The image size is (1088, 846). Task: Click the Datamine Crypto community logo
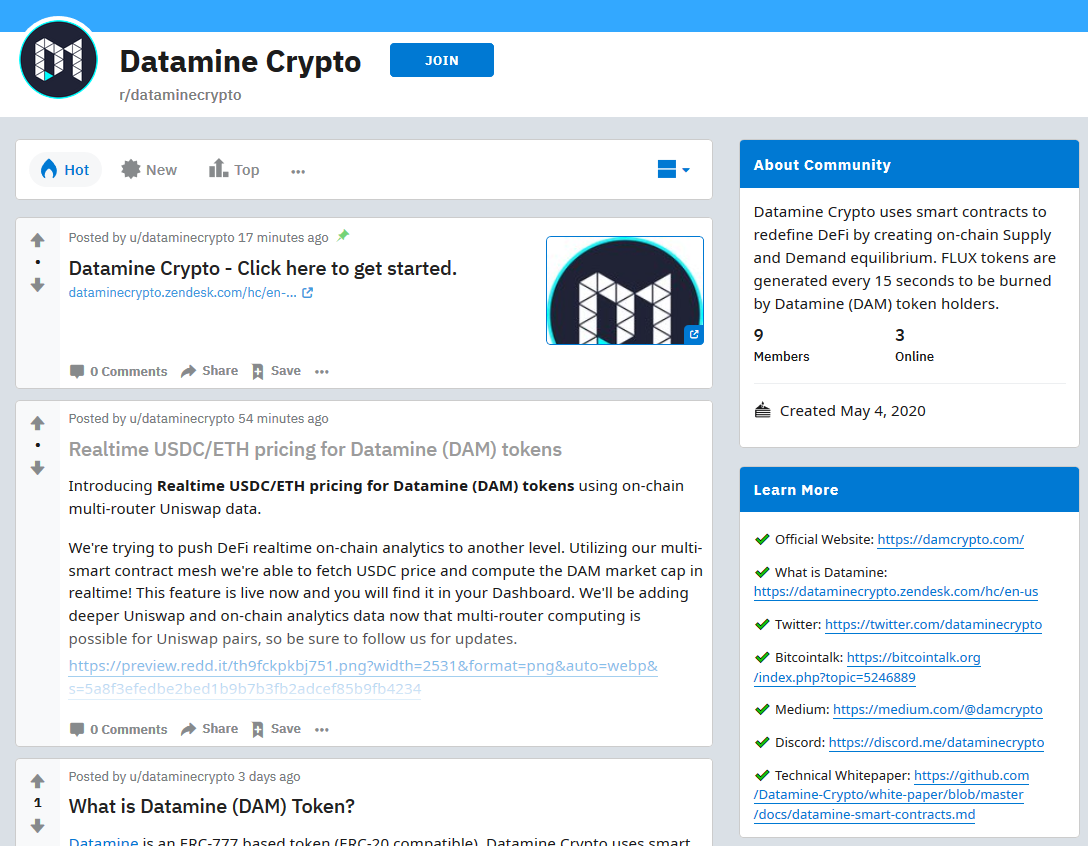pyautogui.click(x=58, y=59)
